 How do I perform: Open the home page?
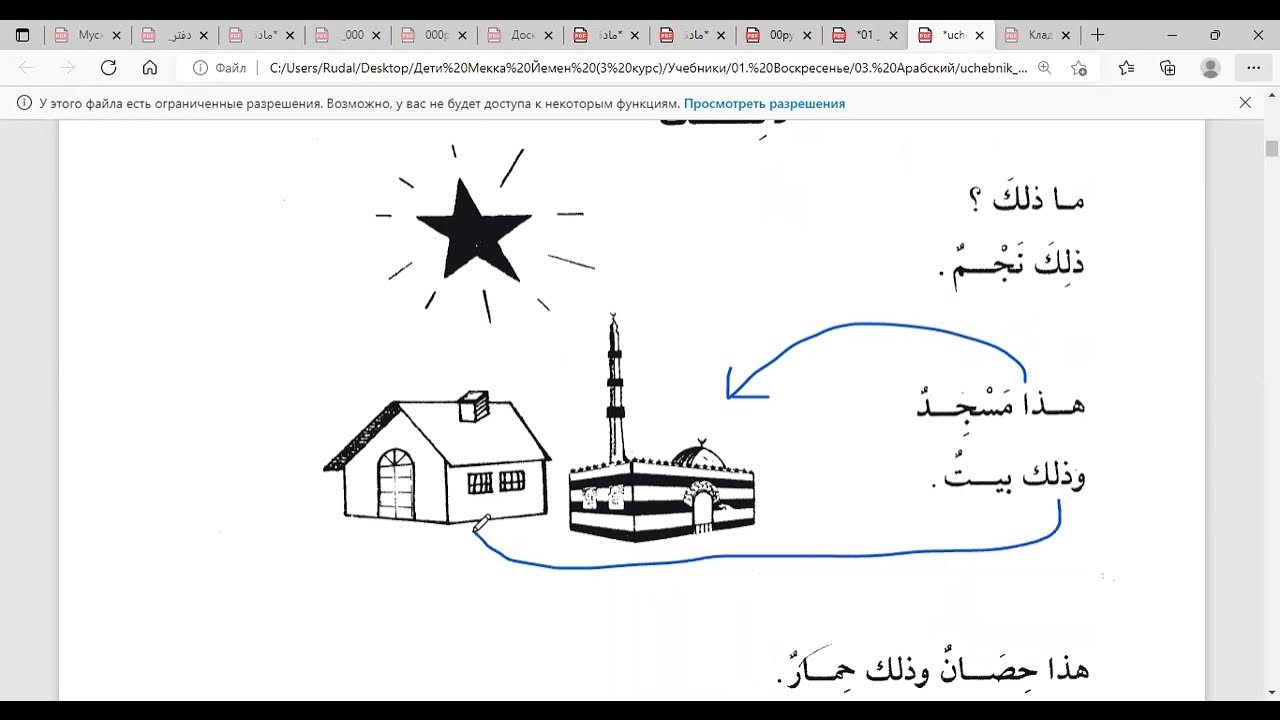tap(150, 68)
